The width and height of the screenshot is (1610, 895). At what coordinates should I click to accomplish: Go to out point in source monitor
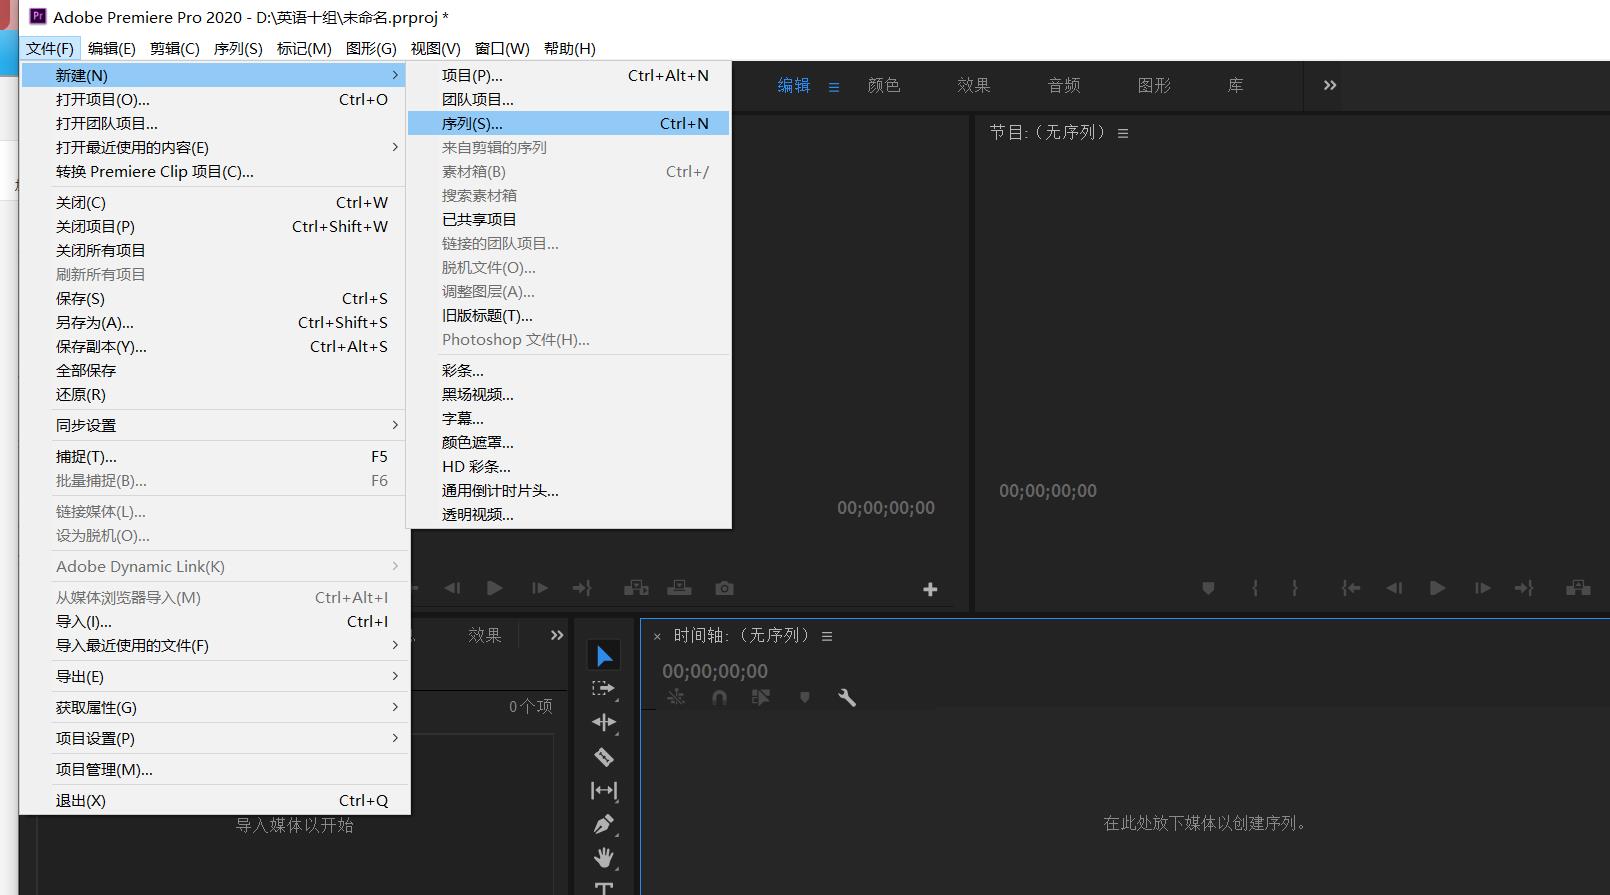tap(582, 588)
